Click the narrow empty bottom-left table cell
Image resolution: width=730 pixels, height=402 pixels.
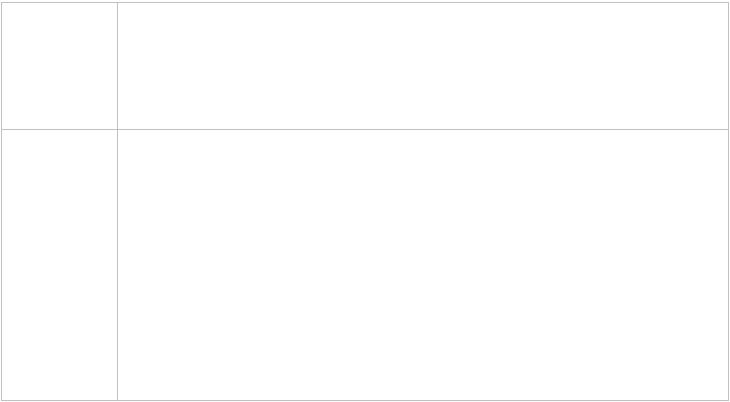pyautogui.click(x=59, y=265)
